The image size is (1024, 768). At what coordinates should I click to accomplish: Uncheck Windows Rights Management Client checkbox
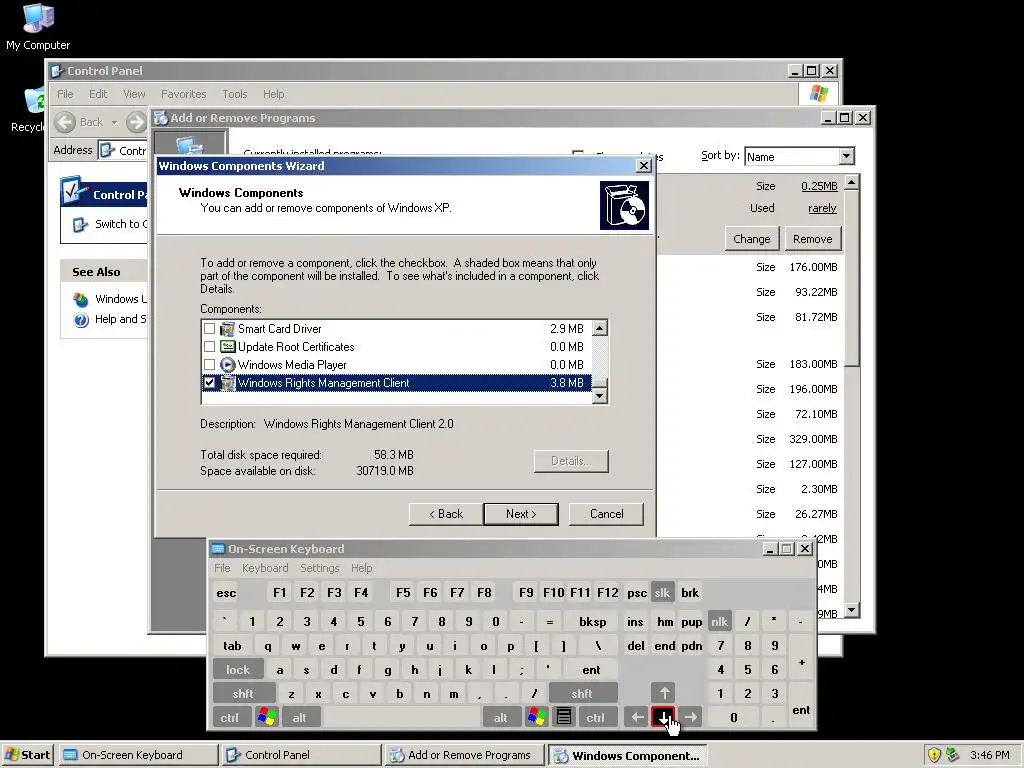click(210, 383)
